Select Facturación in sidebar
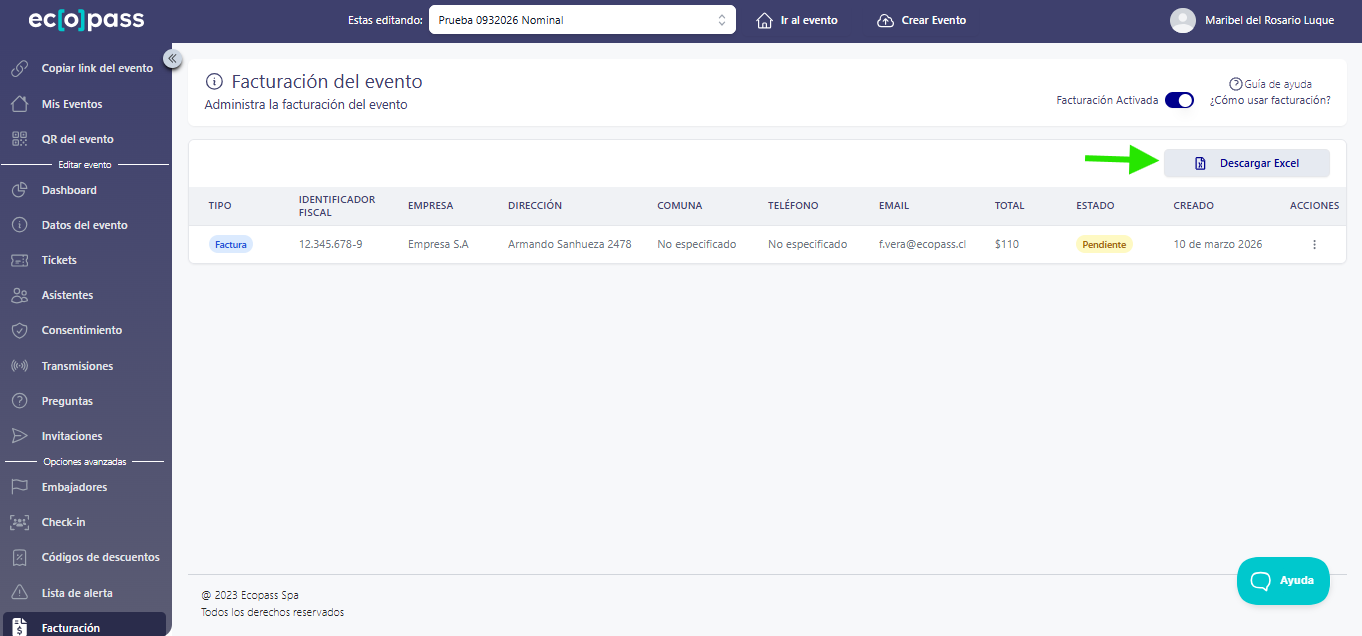Image resolution: width=1362 pixels, height=636 pixels. pos(85,625)
